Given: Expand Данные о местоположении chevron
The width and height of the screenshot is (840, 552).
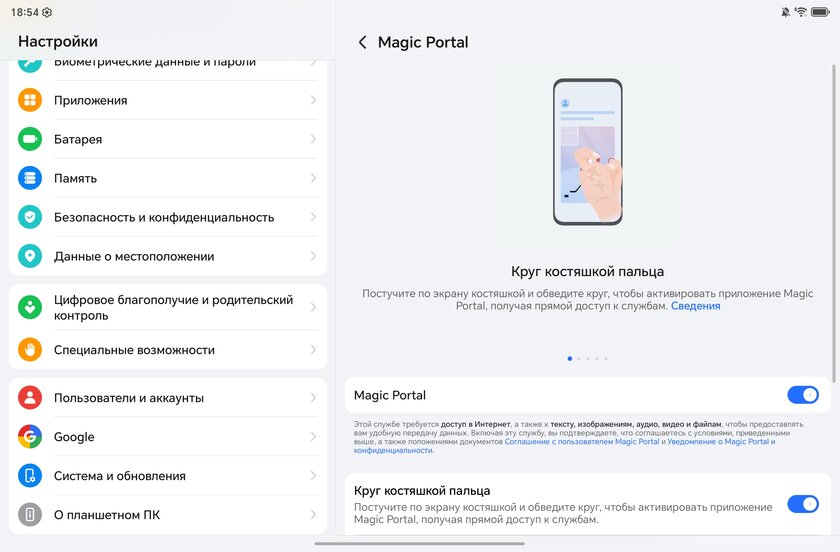Looking at the screenshot, I should 313,256.
